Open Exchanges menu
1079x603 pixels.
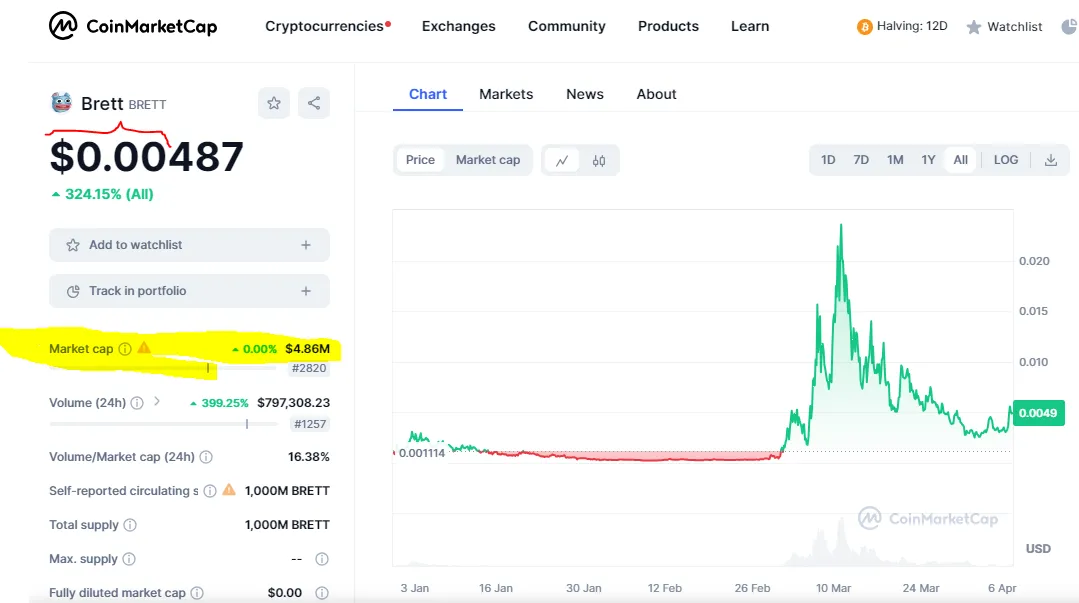(458, 26)
